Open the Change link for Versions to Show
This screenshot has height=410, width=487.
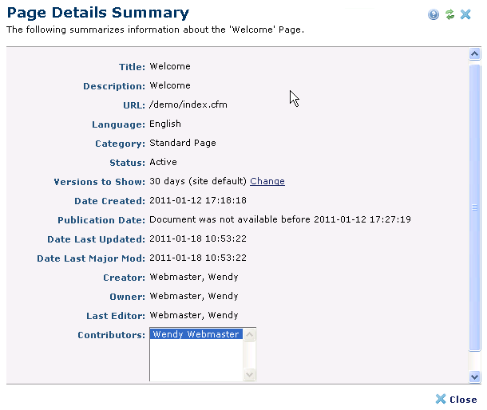coord(267,181)
